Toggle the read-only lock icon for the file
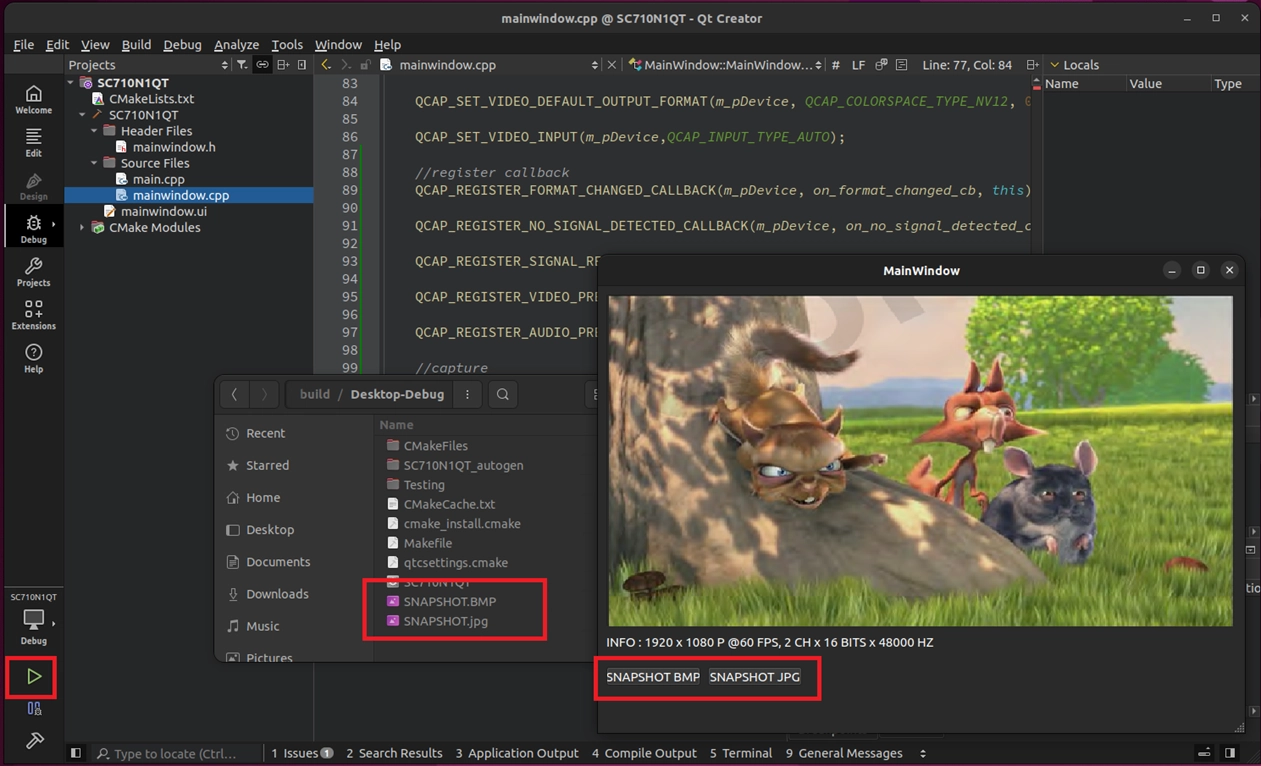Image resolution: width=1261 pixels, height=766 pixels. point(366,65)
